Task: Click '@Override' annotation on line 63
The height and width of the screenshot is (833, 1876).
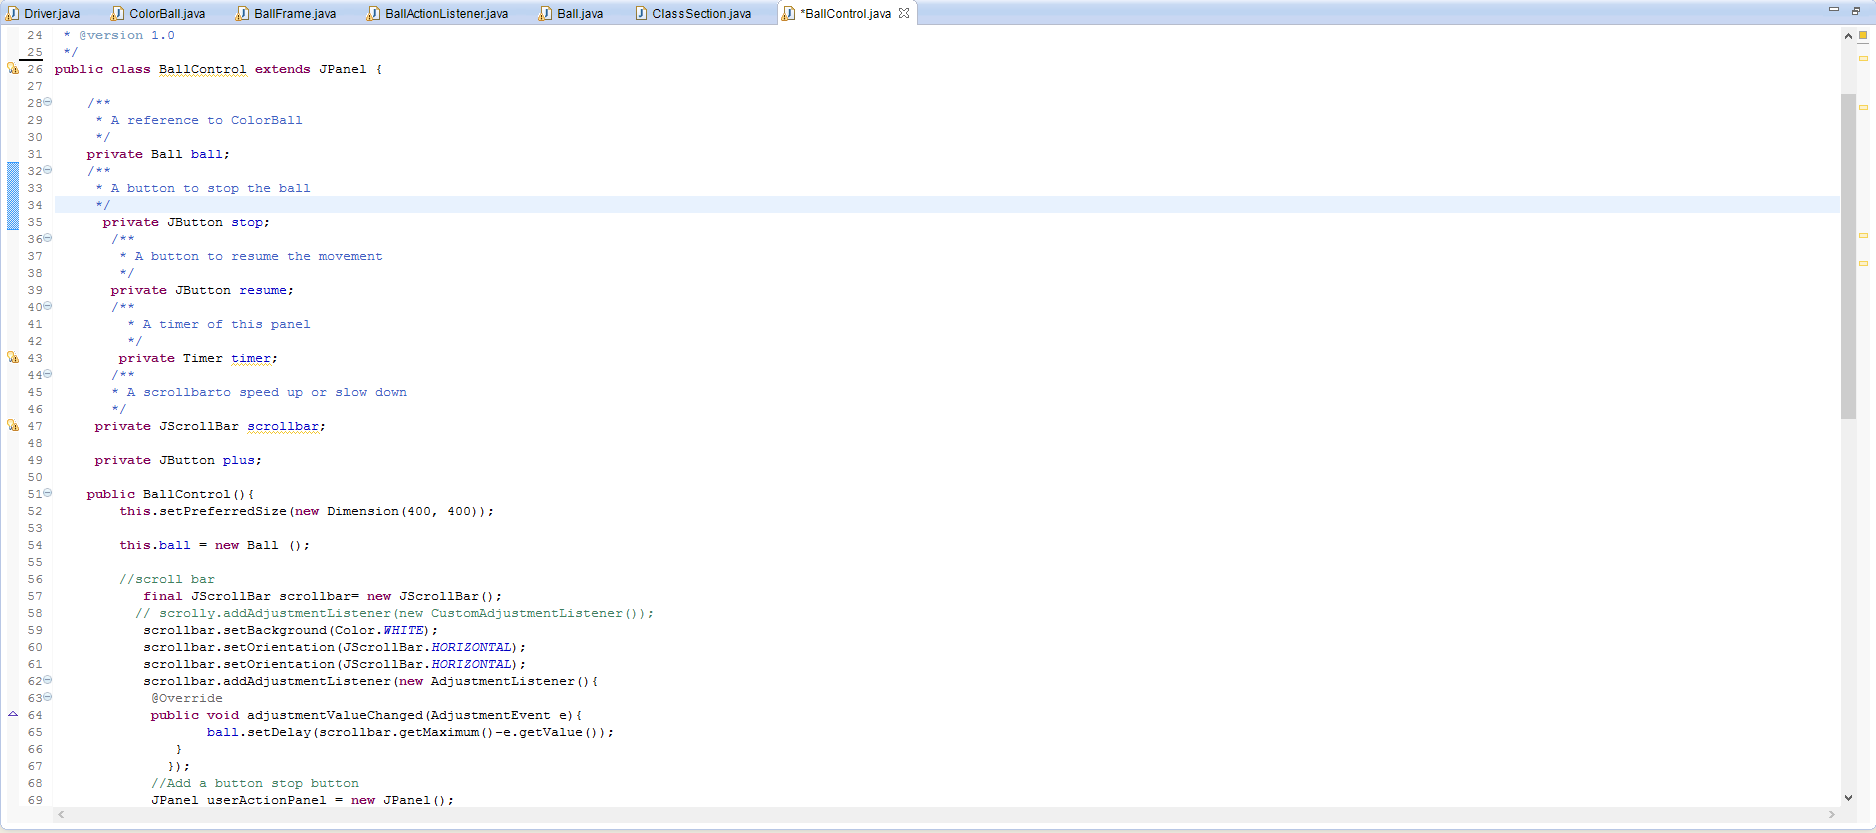Action: click(x=186, y=698)
